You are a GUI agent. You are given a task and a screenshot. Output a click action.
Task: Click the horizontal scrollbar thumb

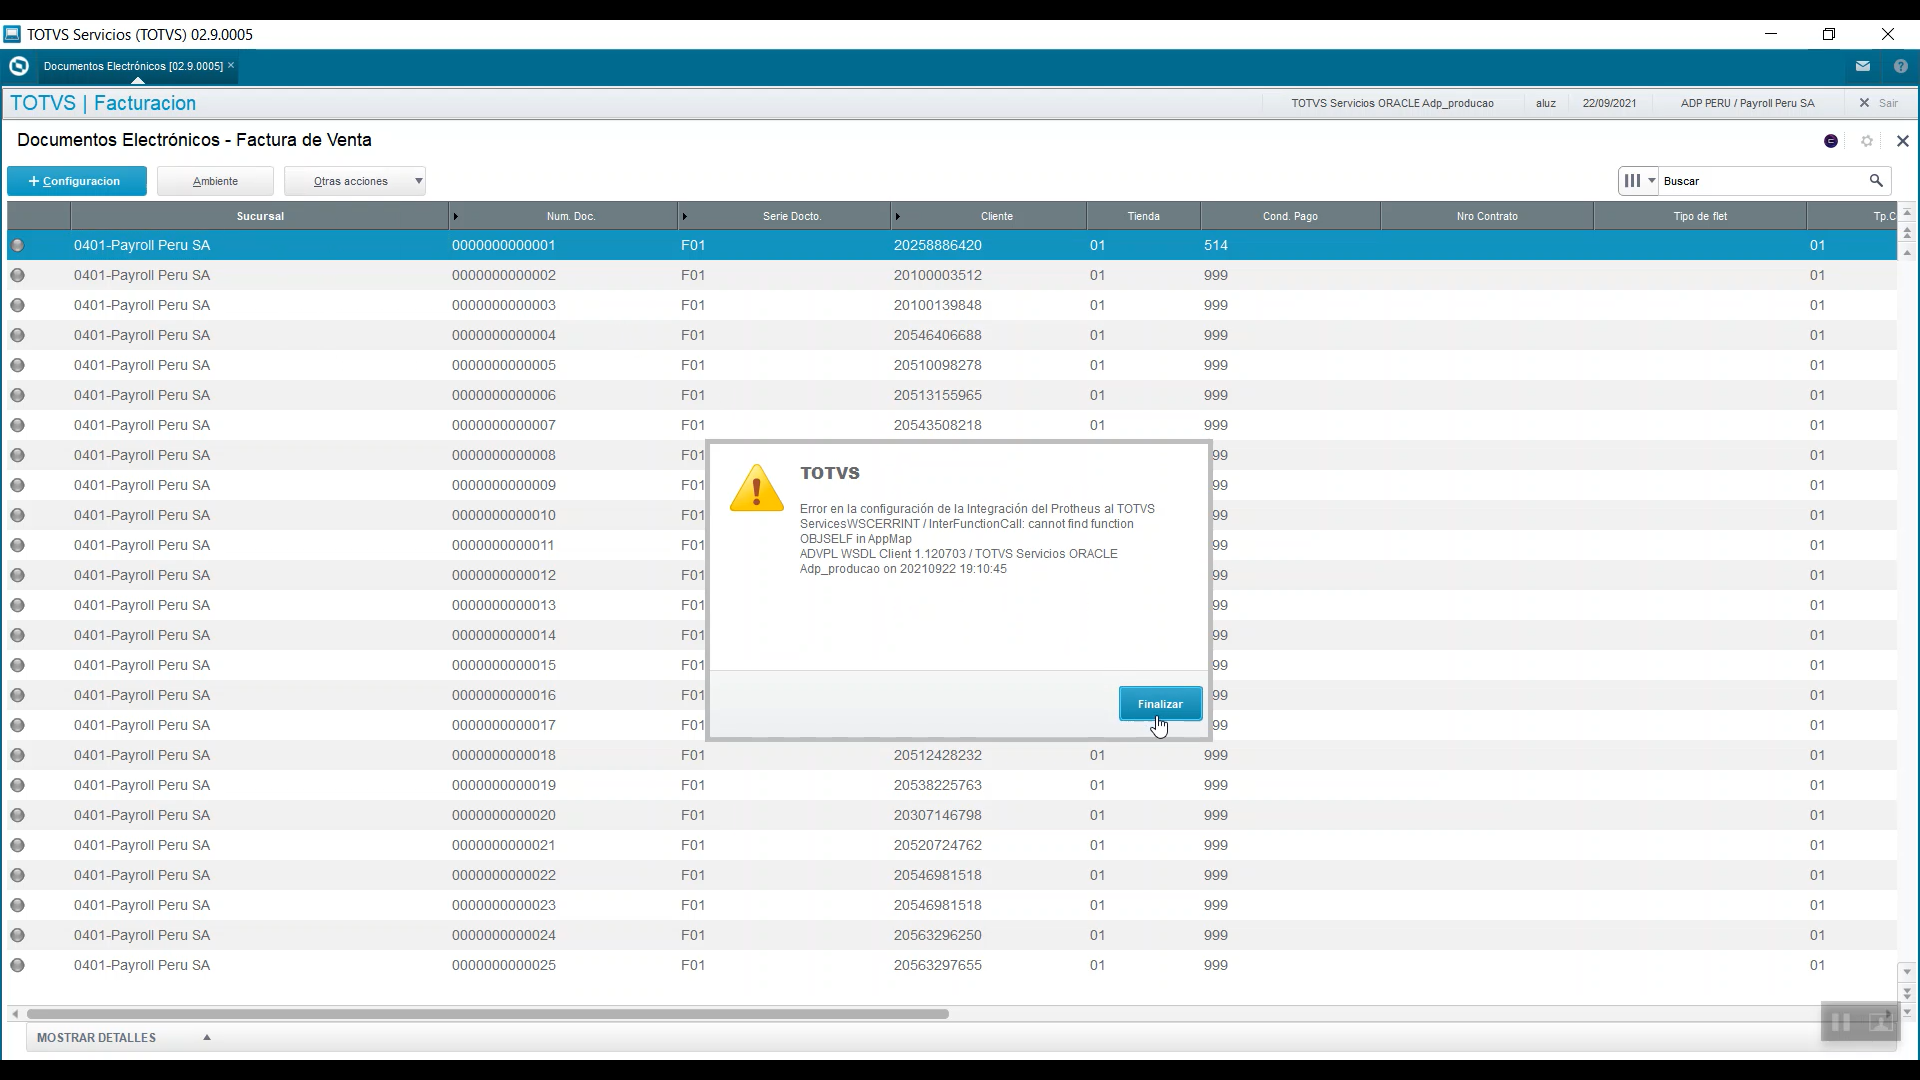pyautogui.click(x=487, y=1014)
